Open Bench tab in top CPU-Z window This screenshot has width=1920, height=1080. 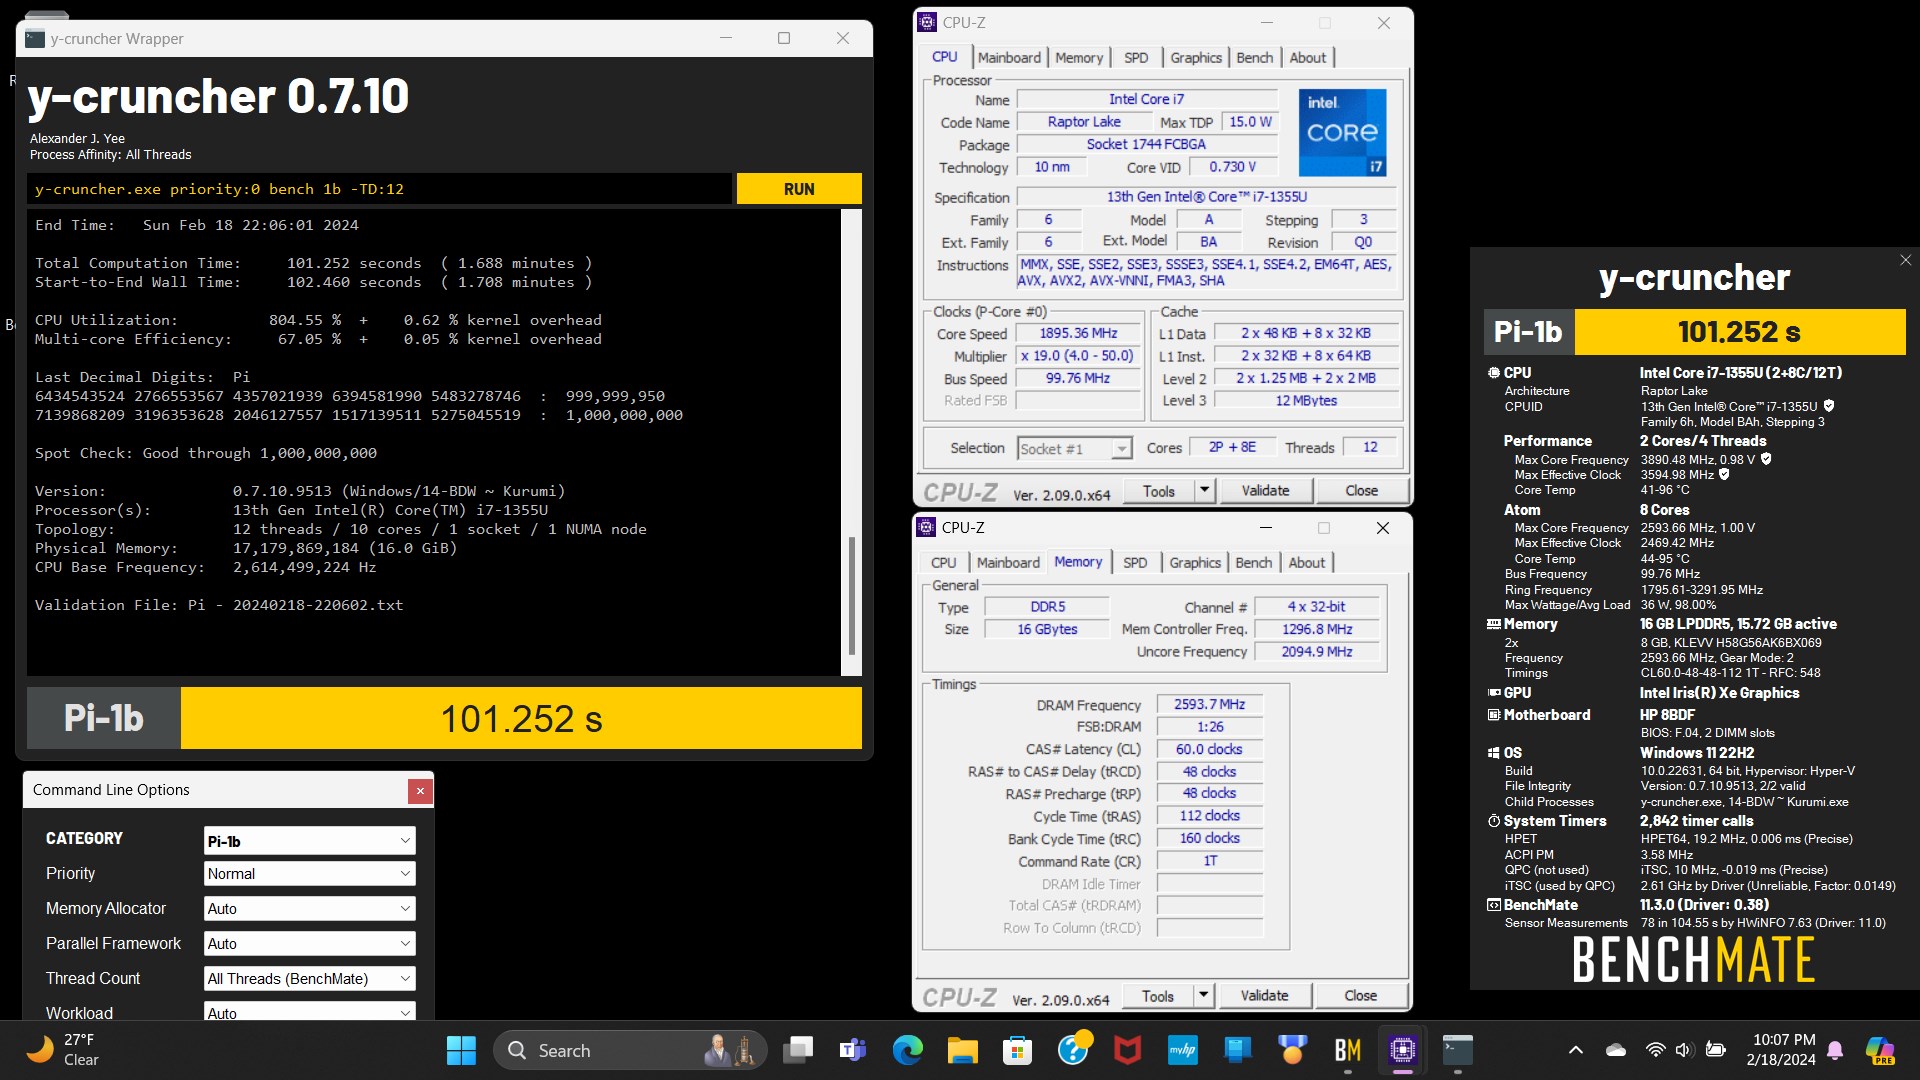point(1254,58)
